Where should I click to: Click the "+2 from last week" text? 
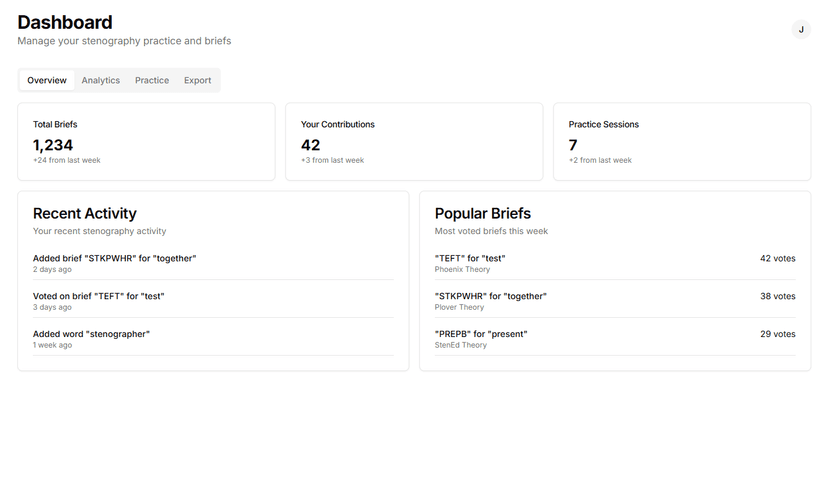[600, 160]
